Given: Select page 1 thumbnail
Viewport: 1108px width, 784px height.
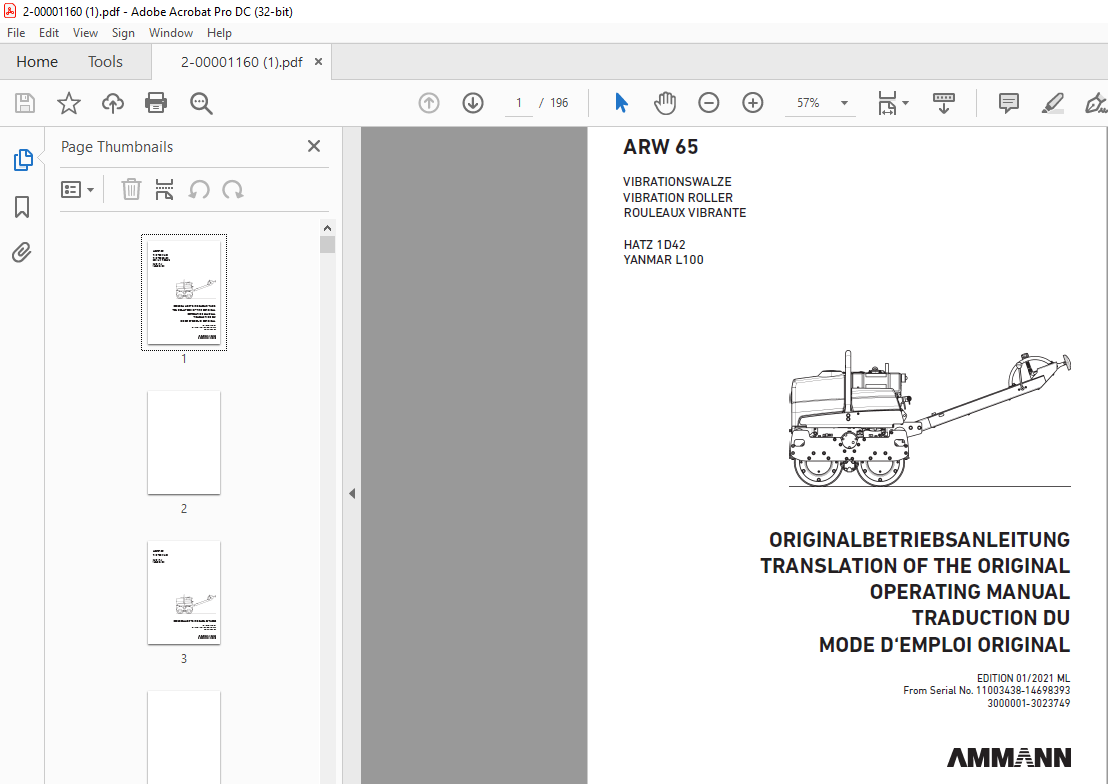Looking at the screenshot, I should click(x=184, y=293).
